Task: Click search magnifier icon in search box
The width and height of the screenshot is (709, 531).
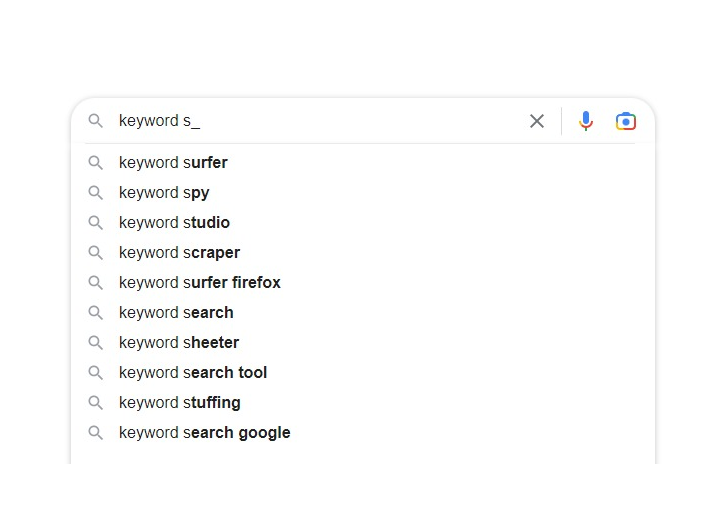Action: point(96,121)
